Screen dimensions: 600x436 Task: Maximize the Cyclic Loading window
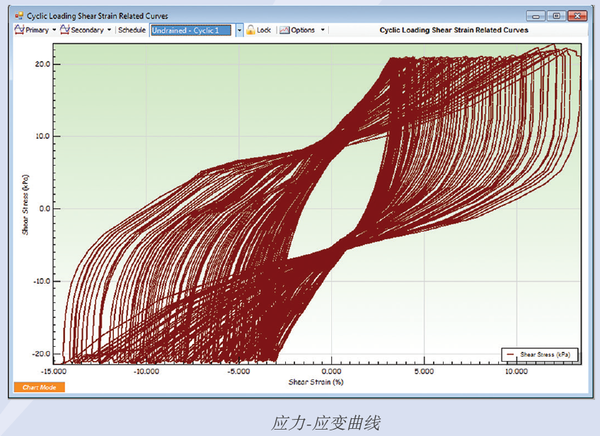pos(556,16)
